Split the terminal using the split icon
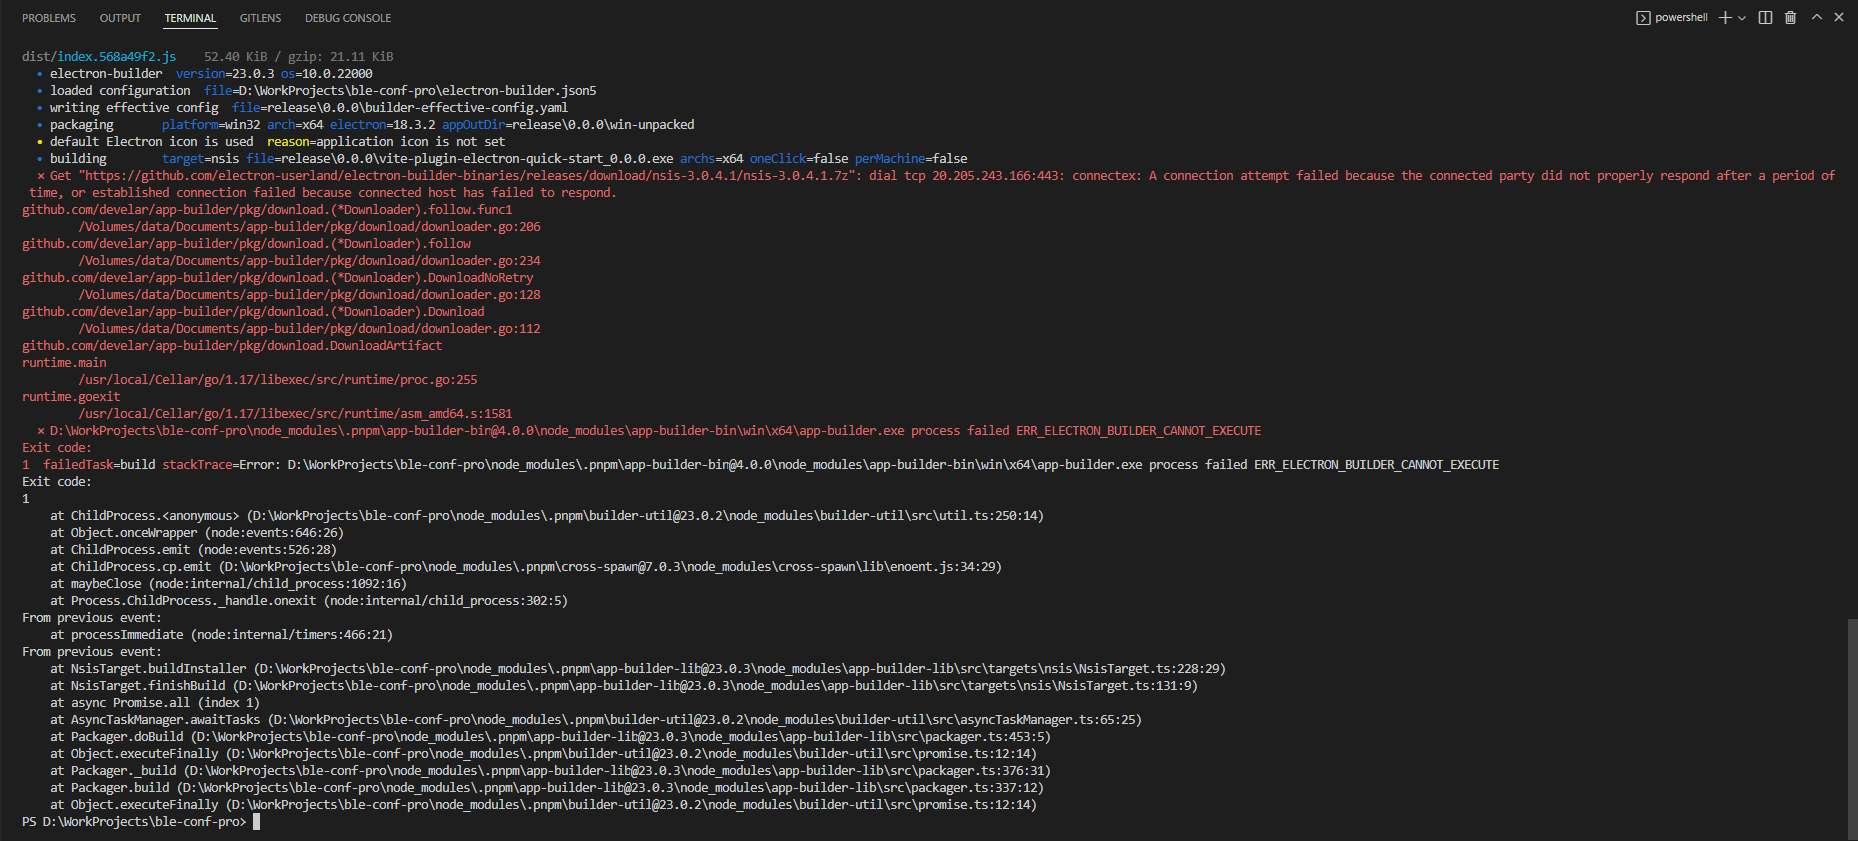 1764,17
